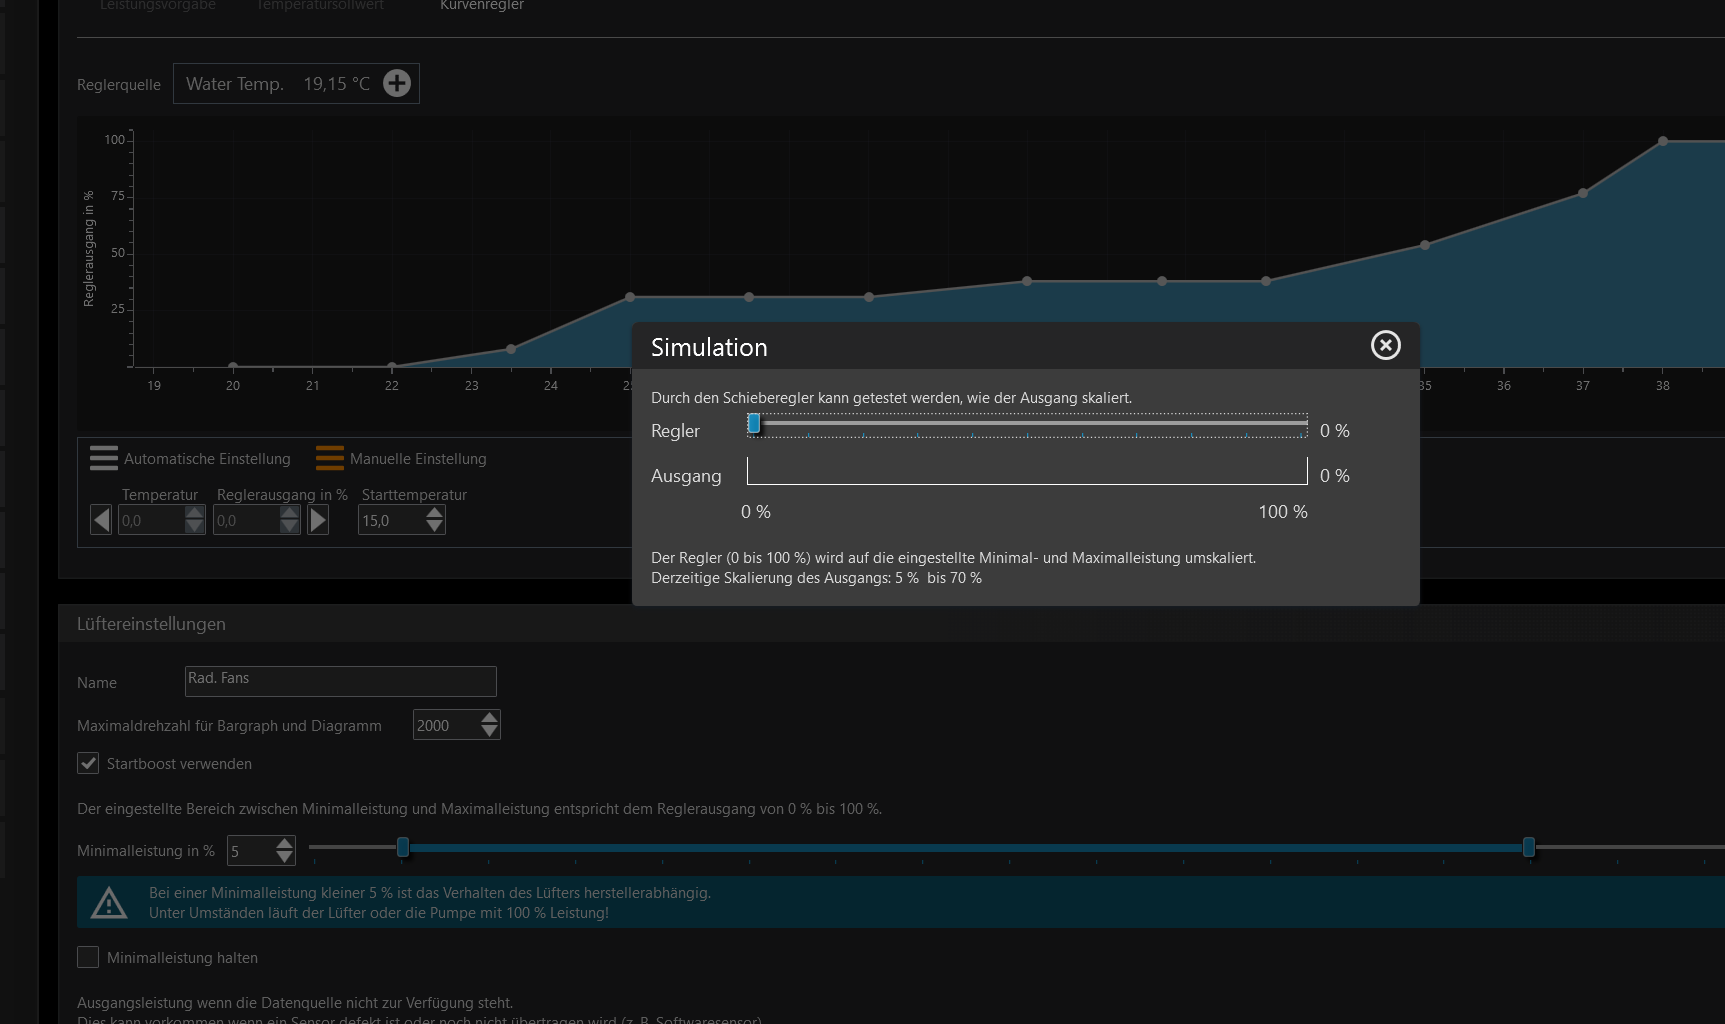The image size is (1725, 1024).
Task: Click the Minimalleistung slider handle
Action: coord(403,848)
